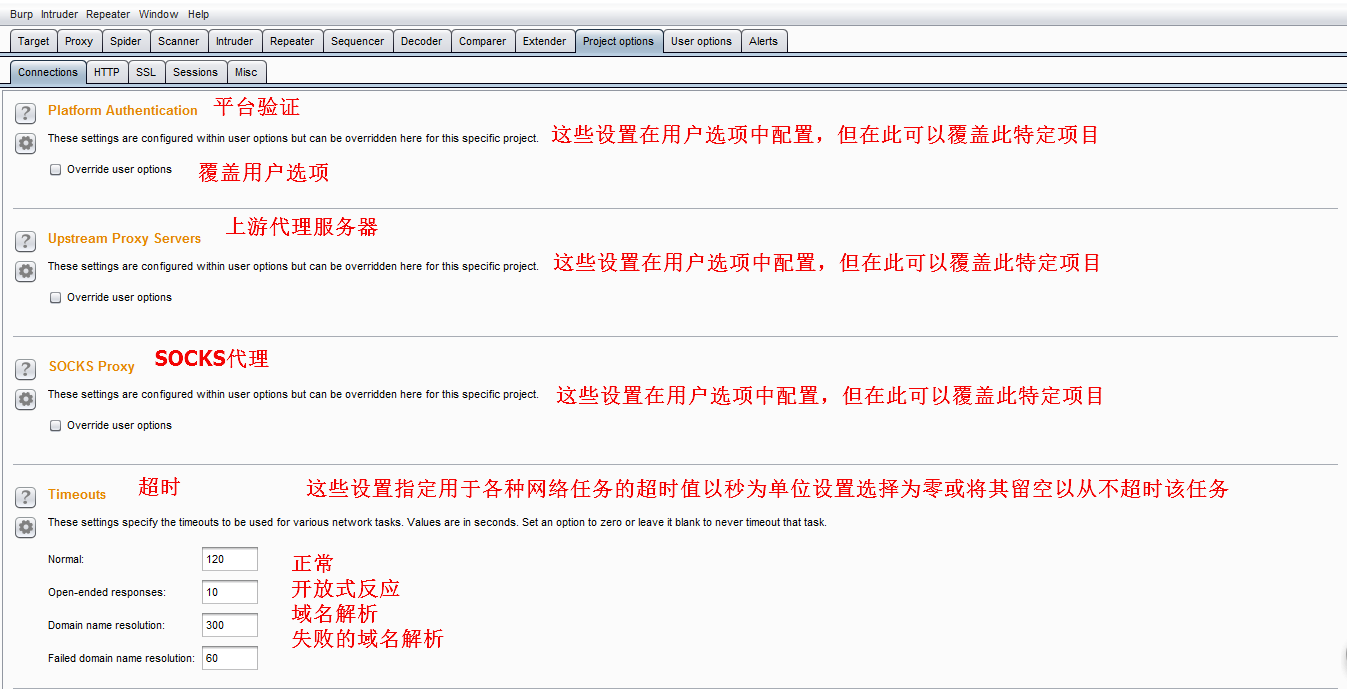Click the 'Open-ended responses:' label
This screenshot has height=689, width=1347.
(107, 593)
